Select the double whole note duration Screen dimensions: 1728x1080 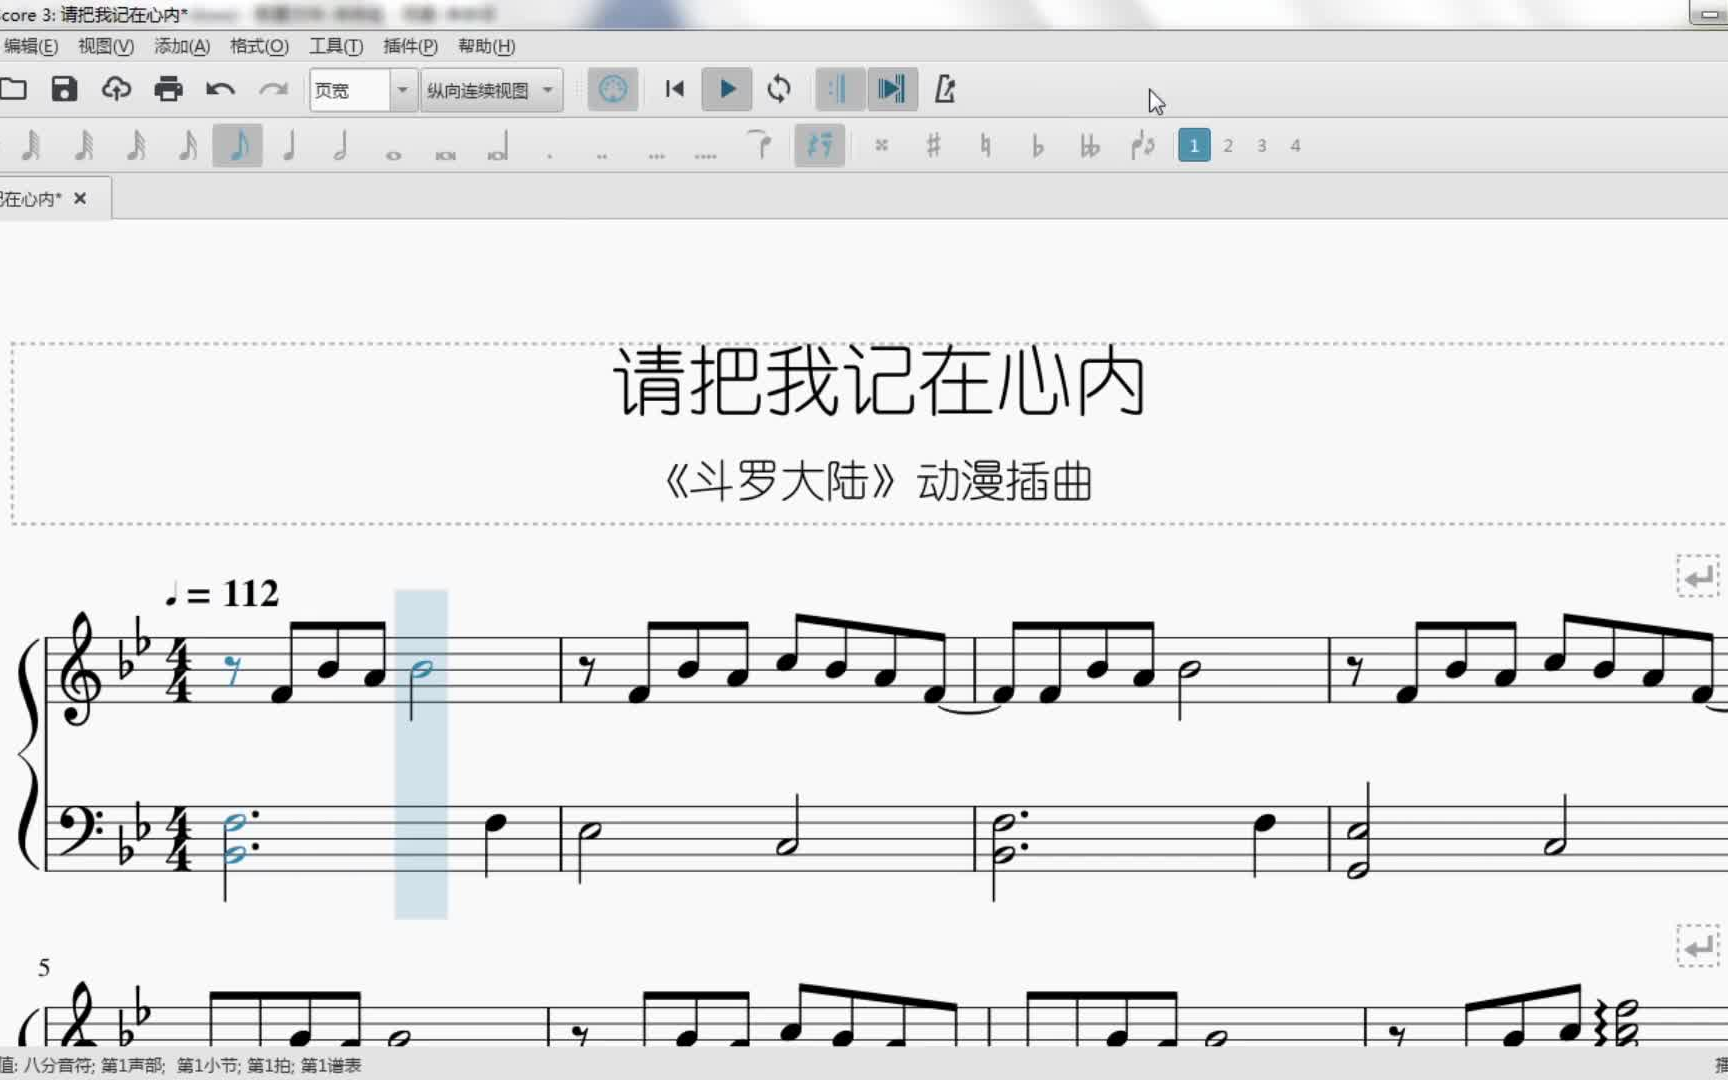tap(446, 154)
